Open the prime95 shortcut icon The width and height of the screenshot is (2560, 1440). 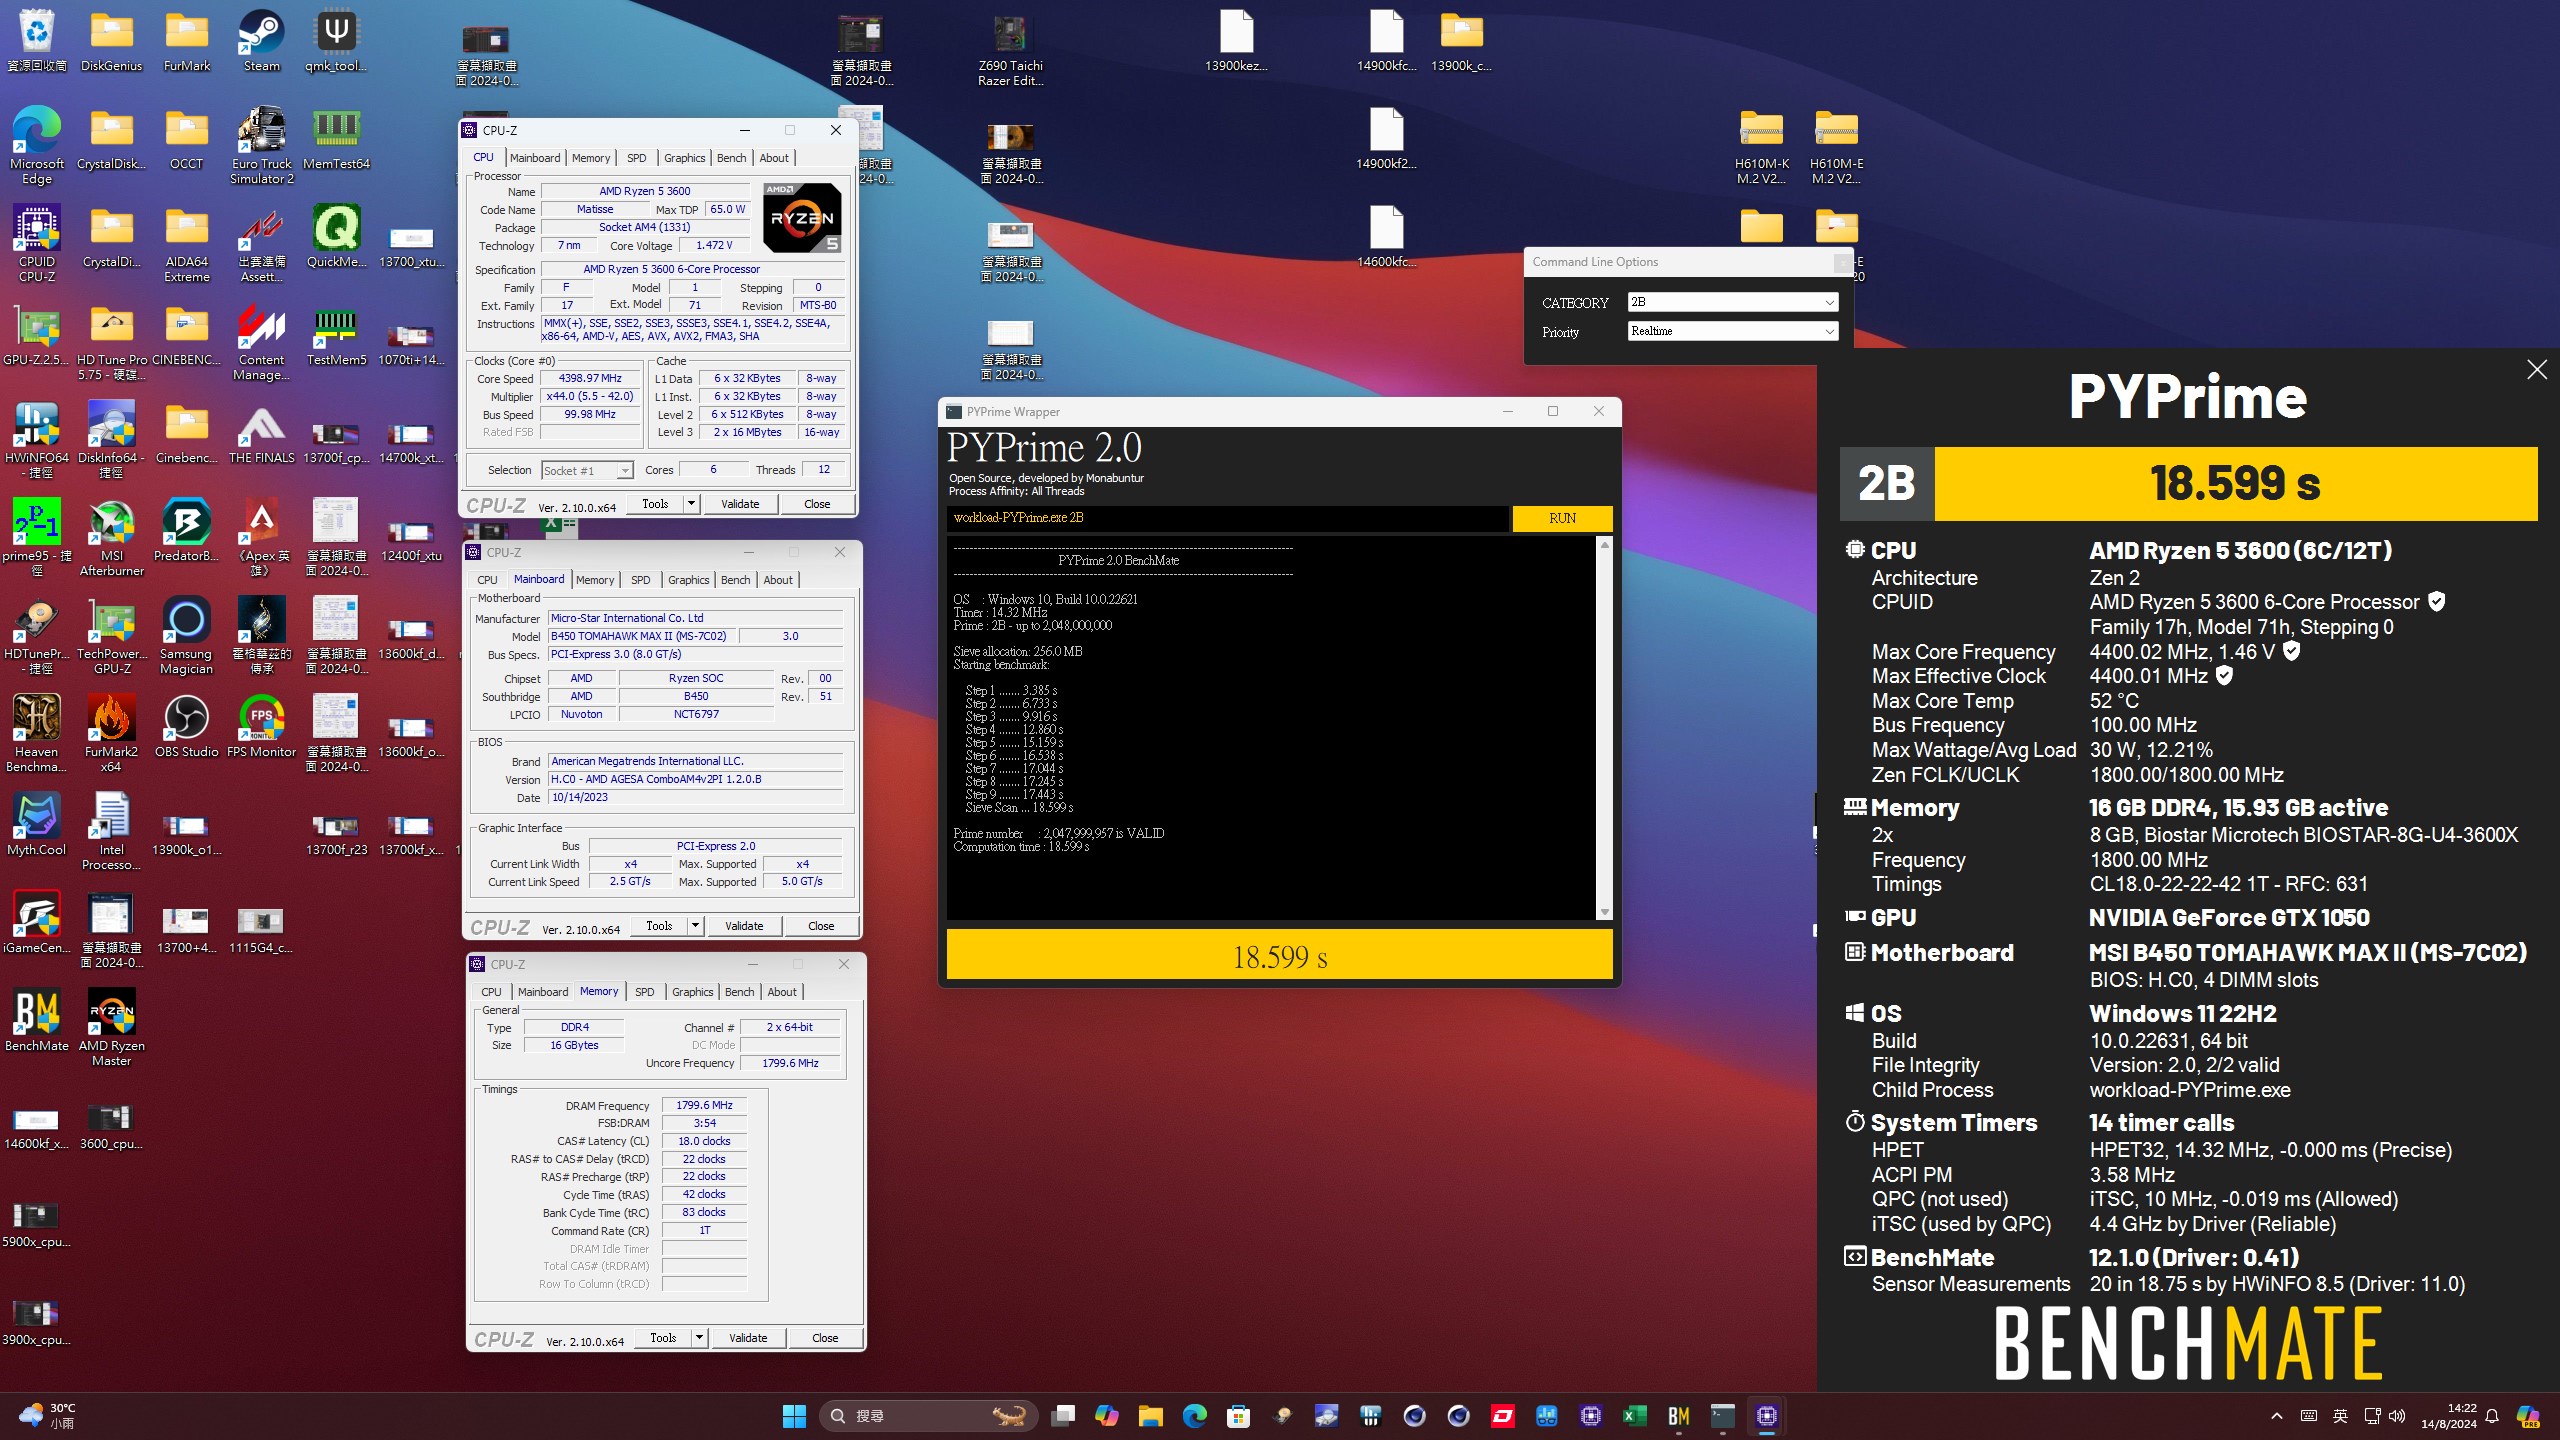click(37, 538)
